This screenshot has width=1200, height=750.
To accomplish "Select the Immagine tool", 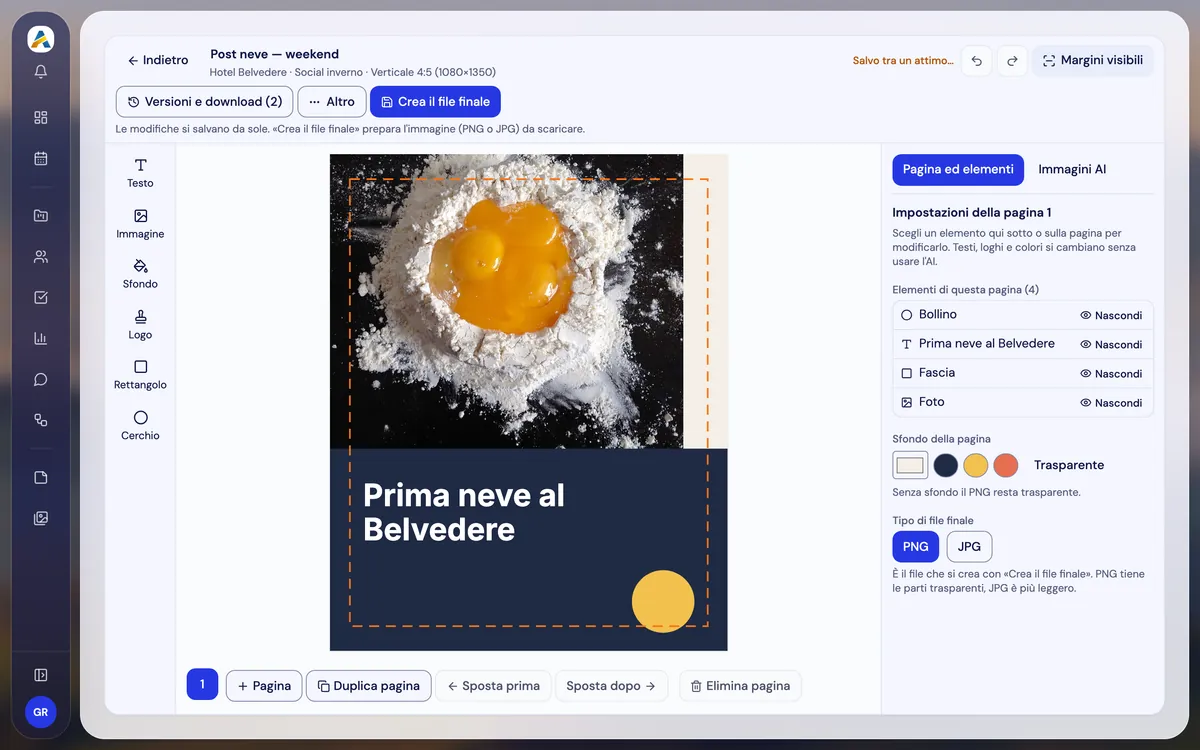I will tap(140, 224).
